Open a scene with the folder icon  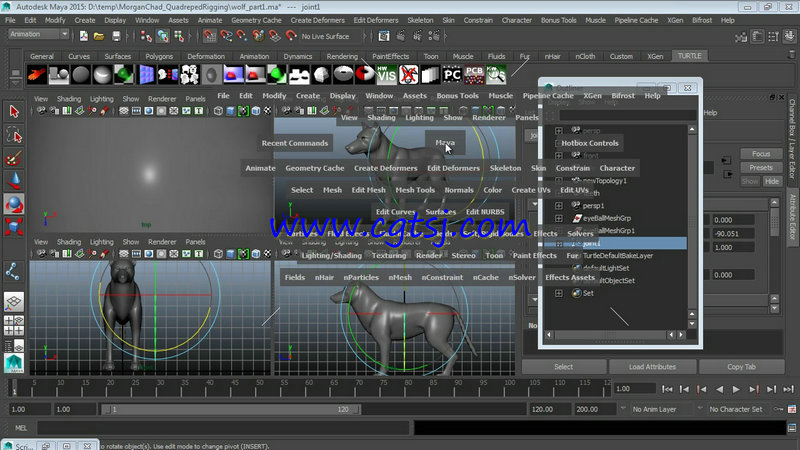(x=99, y=36)
